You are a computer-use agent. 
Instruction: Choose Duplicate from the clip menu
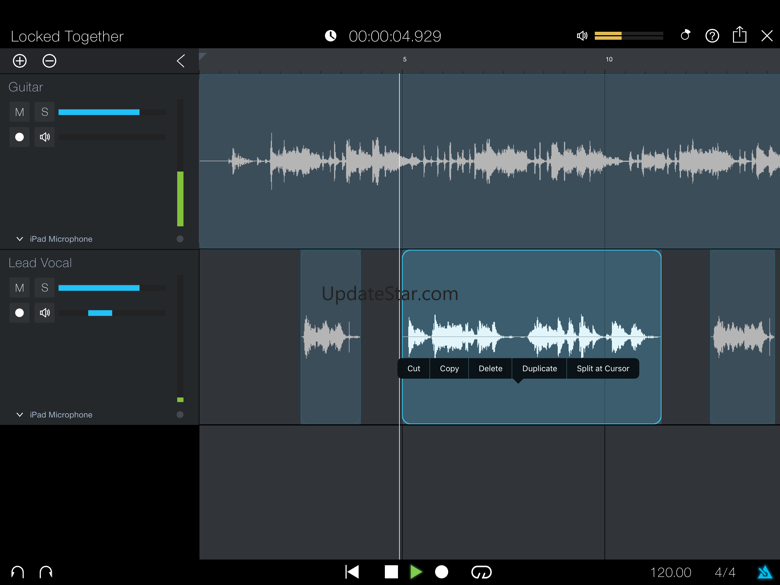(540, 369)
